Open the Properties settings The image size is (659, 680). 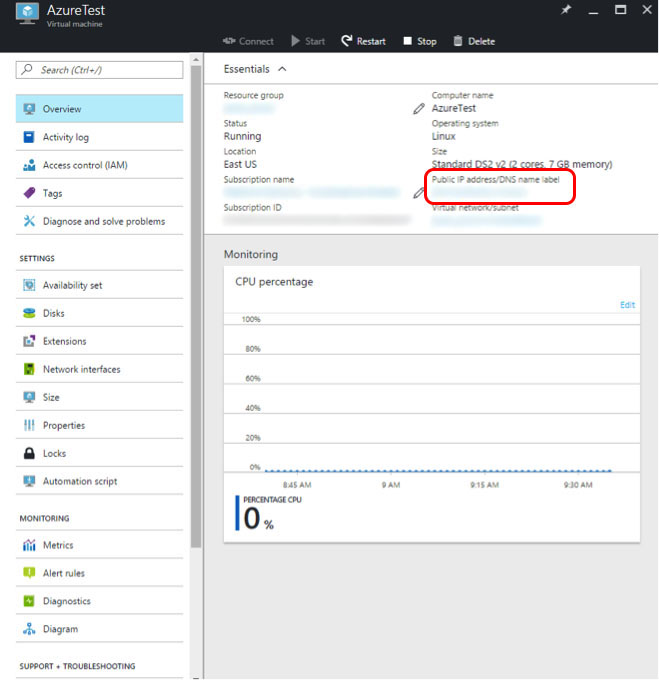tap(99, 425)
